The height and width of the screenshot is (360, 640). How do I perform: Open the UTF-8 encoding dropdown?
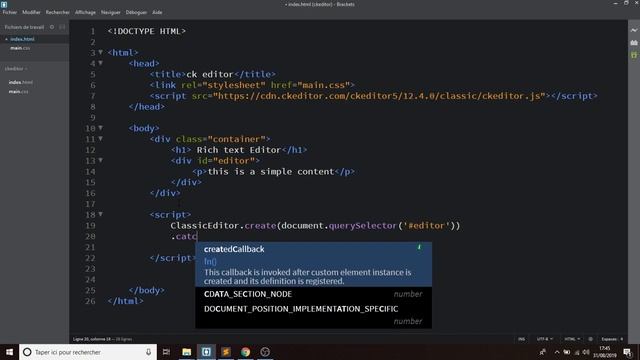click(x=545, y=339)
